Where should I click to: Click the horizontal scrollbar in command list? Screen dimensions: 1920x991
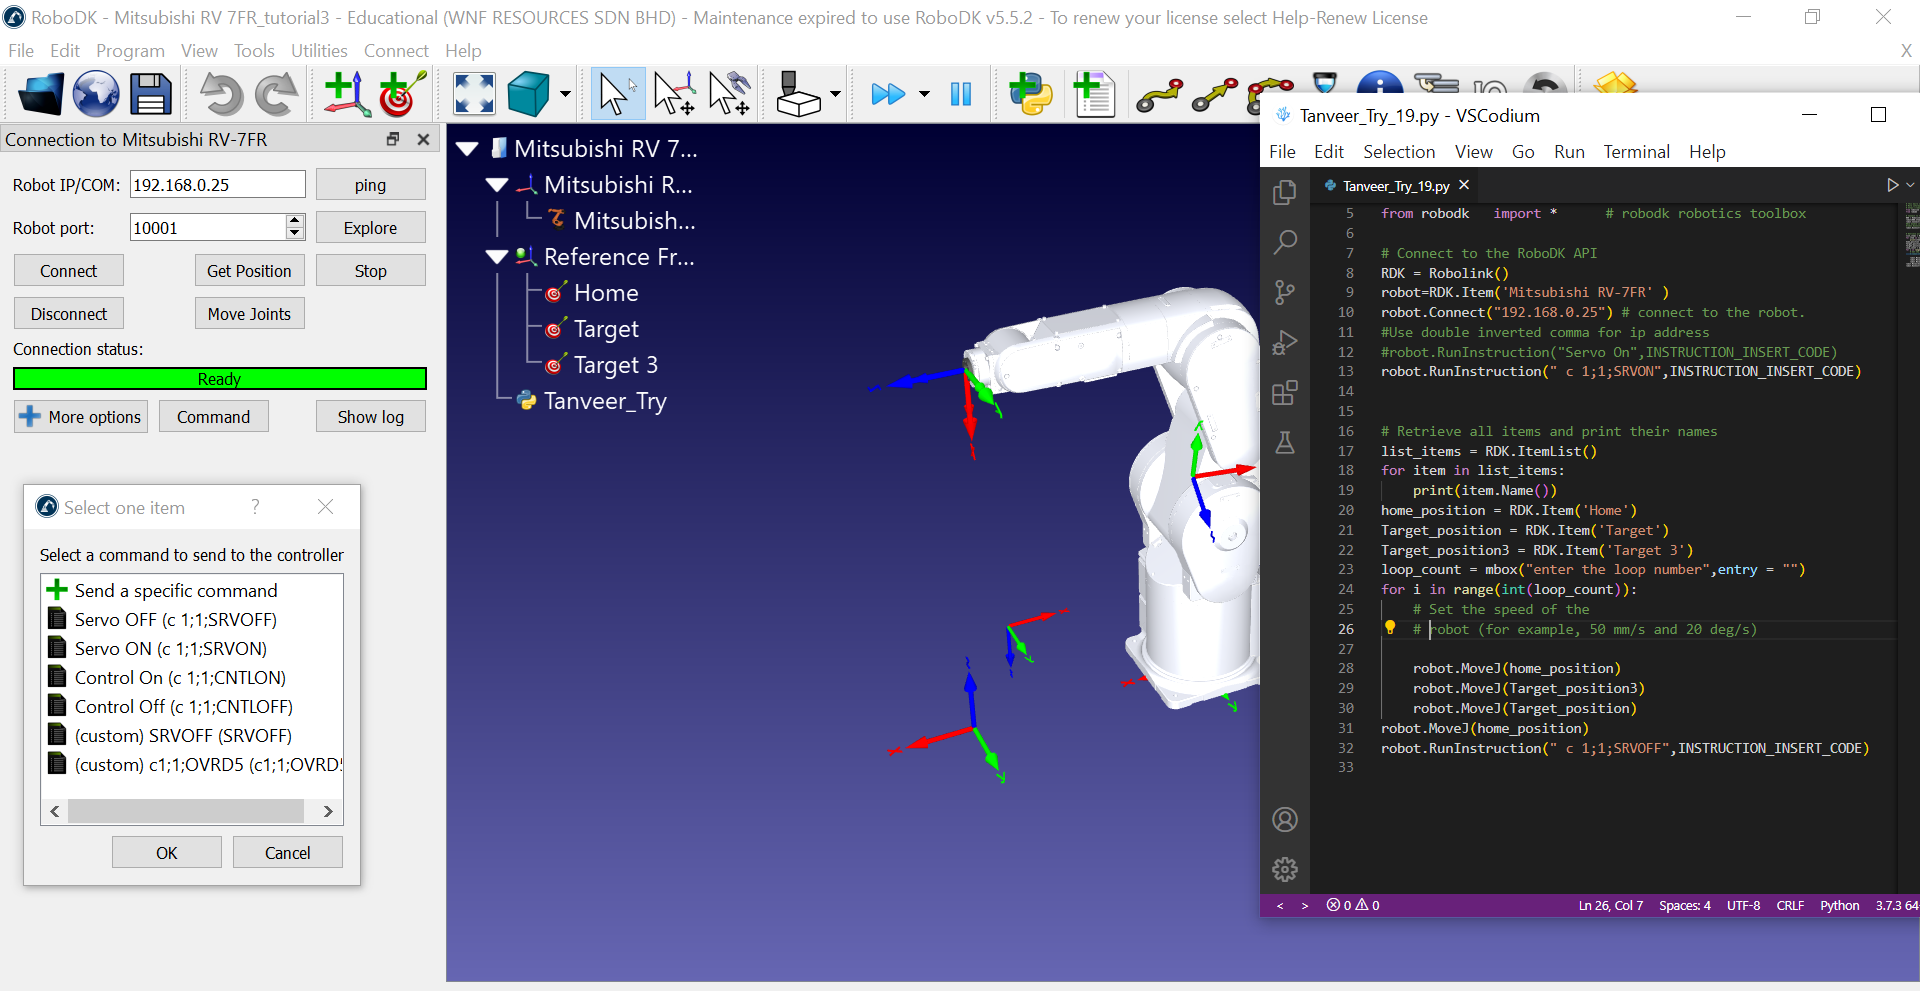[x=186, y=811]
